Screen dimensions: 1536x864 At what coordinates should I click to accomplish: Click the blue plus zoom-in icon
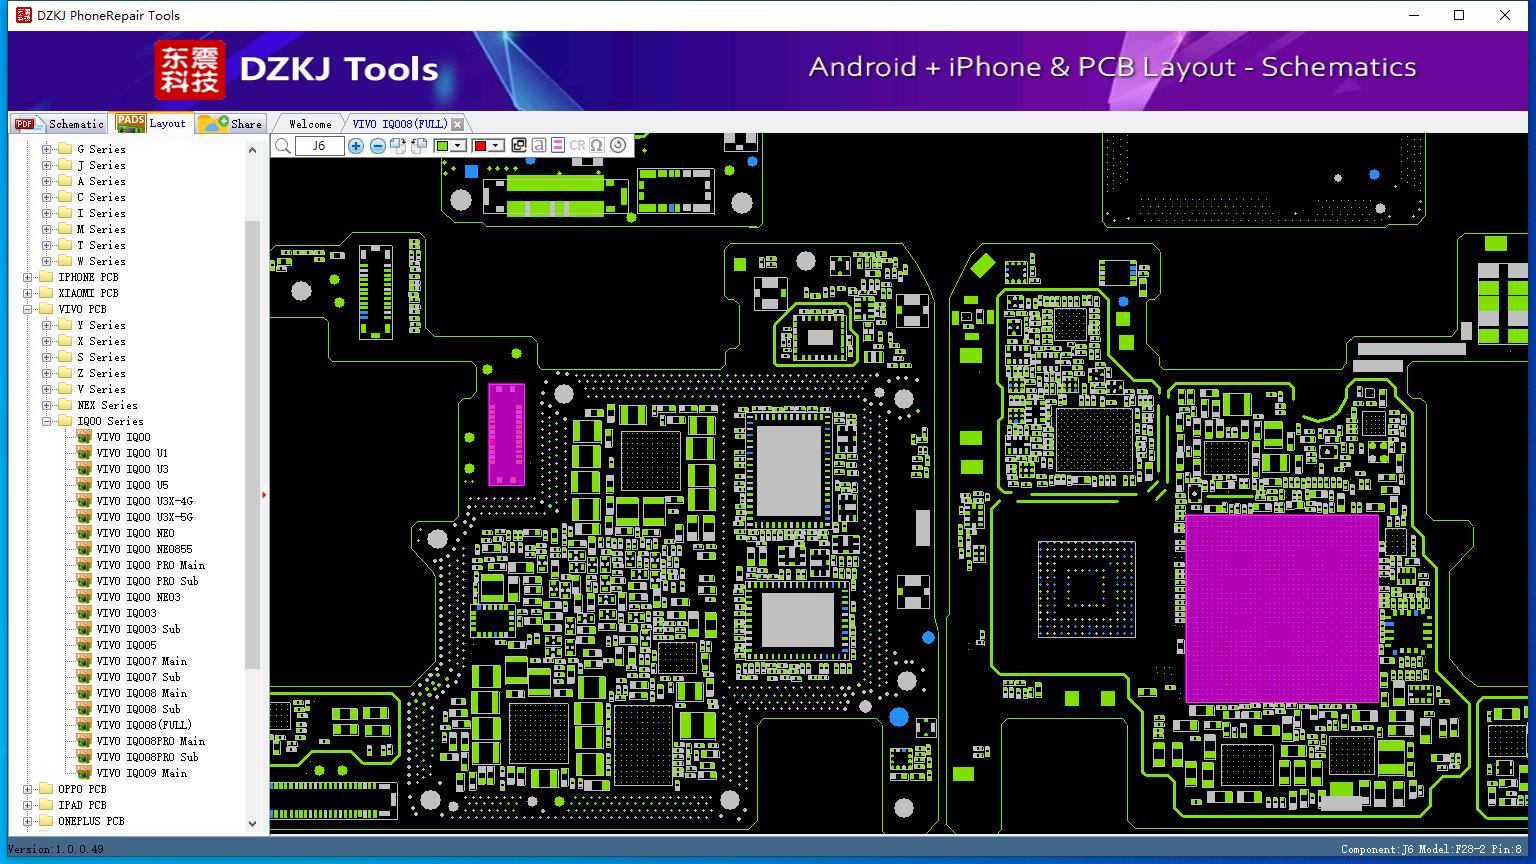(356, 146)
